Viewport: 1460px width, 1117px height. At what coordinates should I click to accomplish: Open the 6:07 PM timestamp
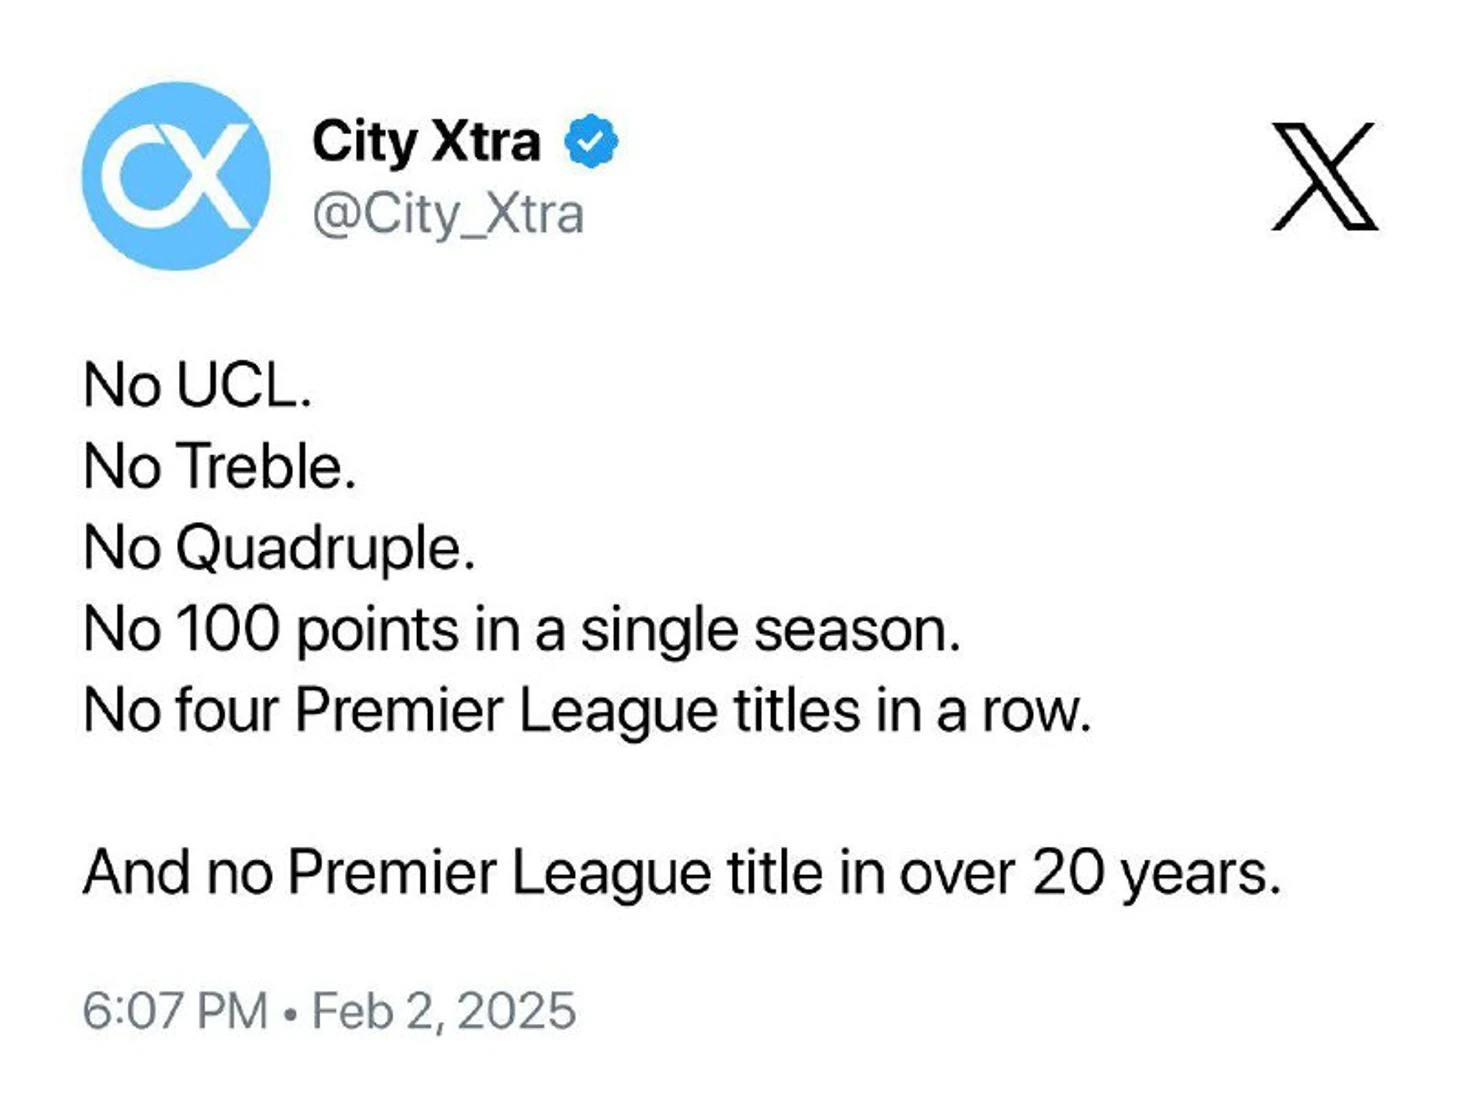click(x=175, y=1011)
